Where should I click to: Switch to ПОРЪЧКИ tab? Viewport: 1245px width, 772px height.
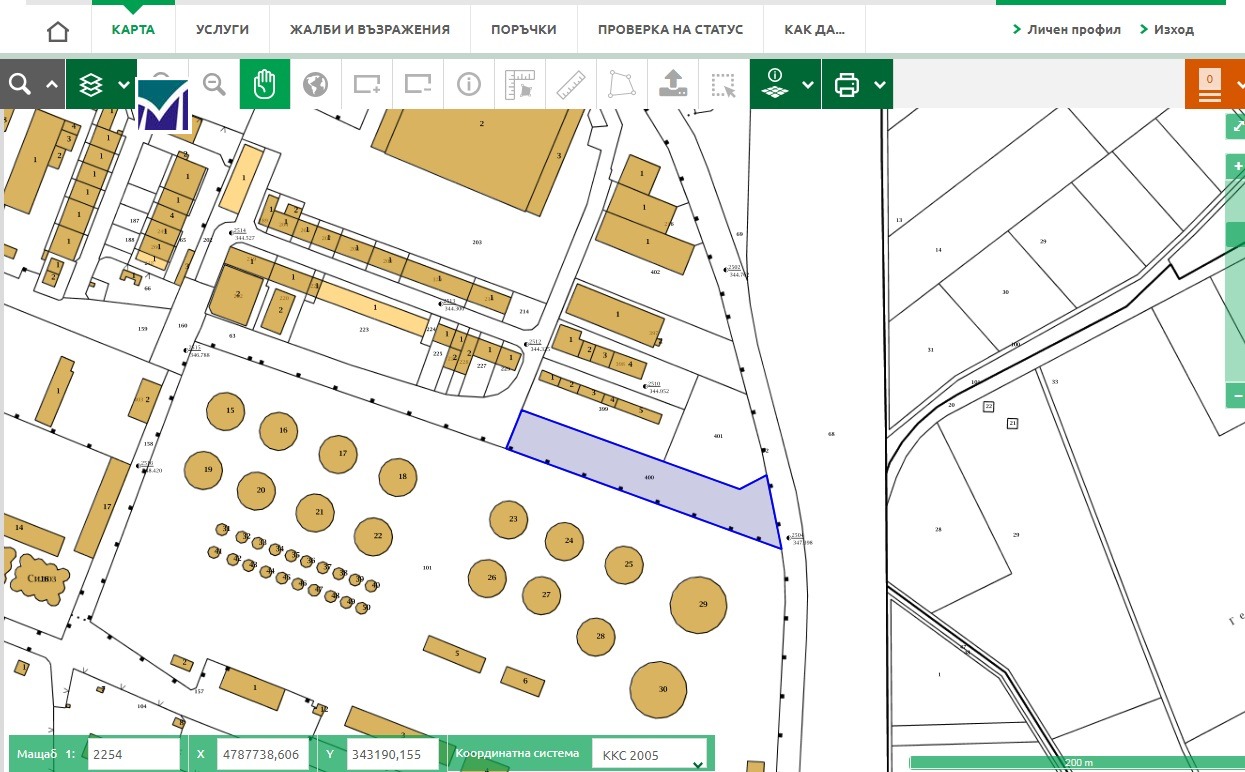click(x=523, y=30)
